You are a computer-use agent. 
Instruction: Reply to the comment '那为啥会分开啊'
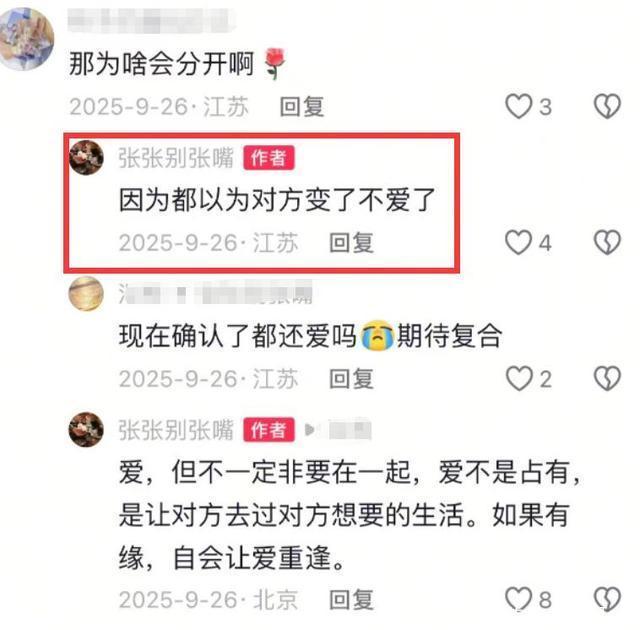[302, 107]
